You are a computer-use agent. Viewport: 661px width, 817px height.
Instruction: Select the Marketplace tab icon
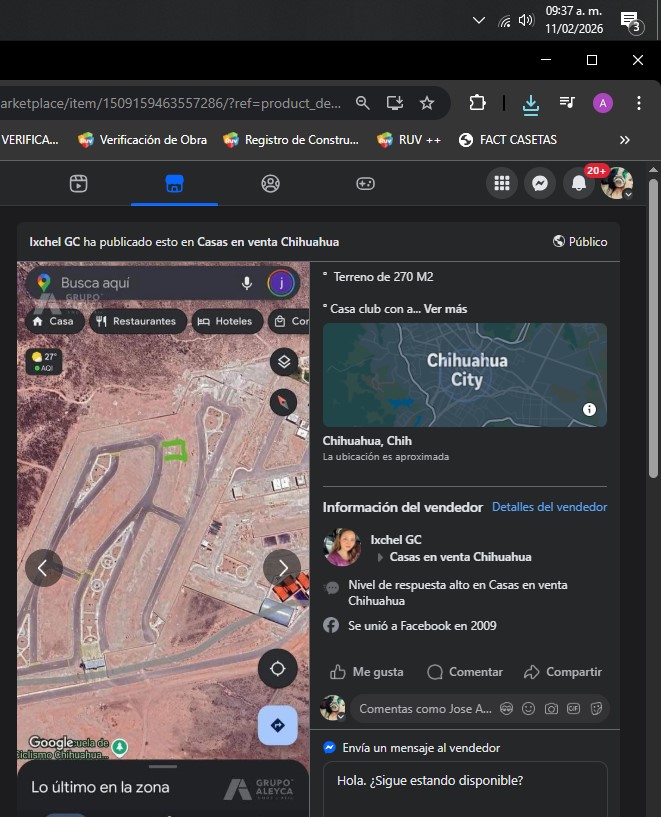tap(174, 183)
